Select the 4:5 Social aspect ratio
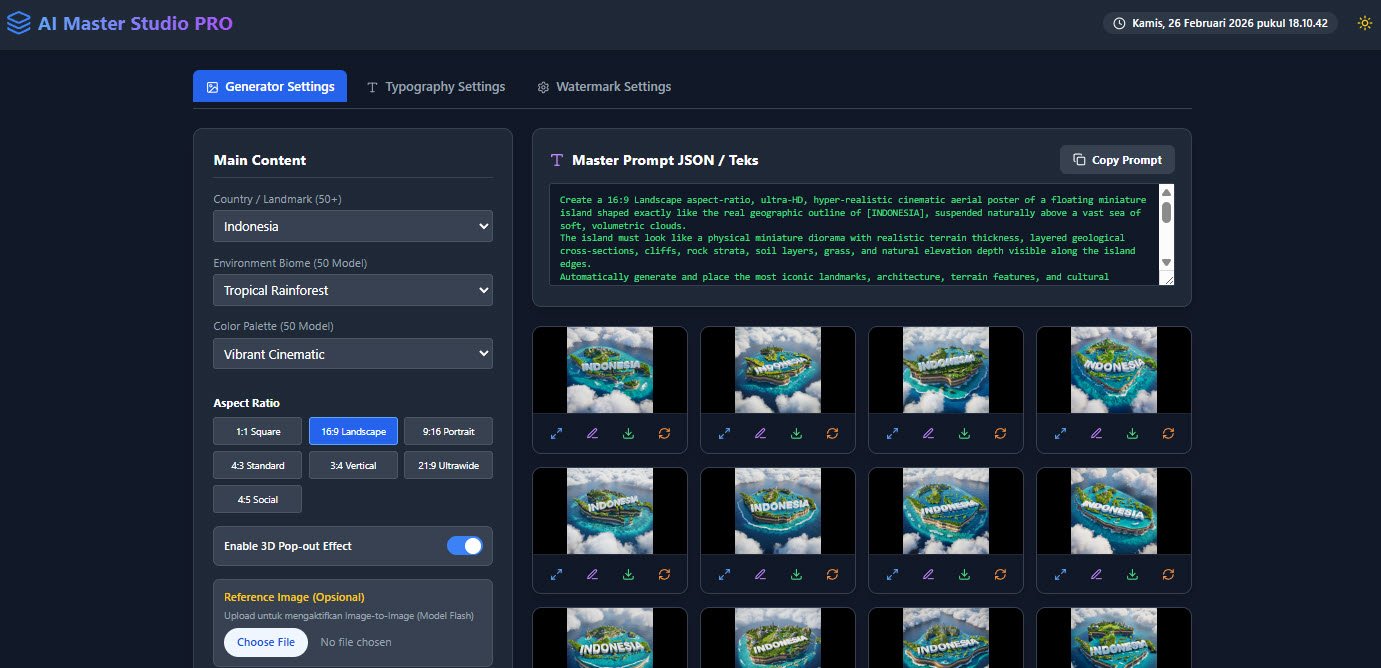Image resolution: width=1381 pixels, height=668 pixels. (258, 499)
